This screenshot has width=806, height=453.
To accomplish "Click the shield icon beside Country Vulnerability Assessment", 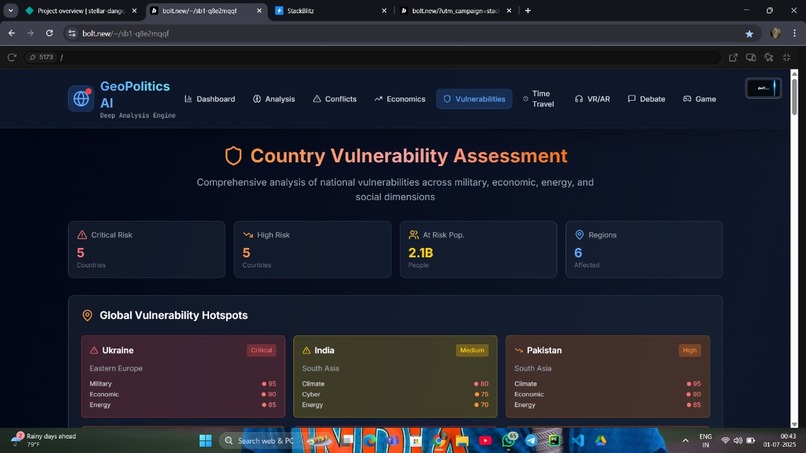I will pyautogui.click(x=233, y=156).
